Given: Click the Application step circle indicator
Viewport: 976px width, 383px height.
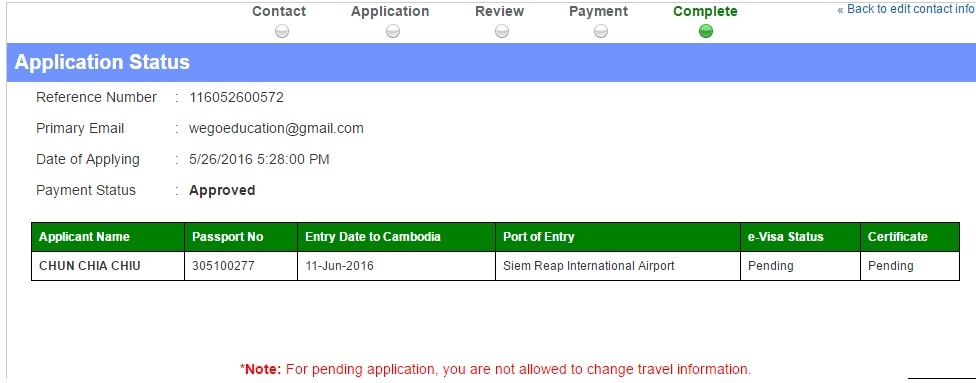Looking at the screenshot, I should point(393,31).
